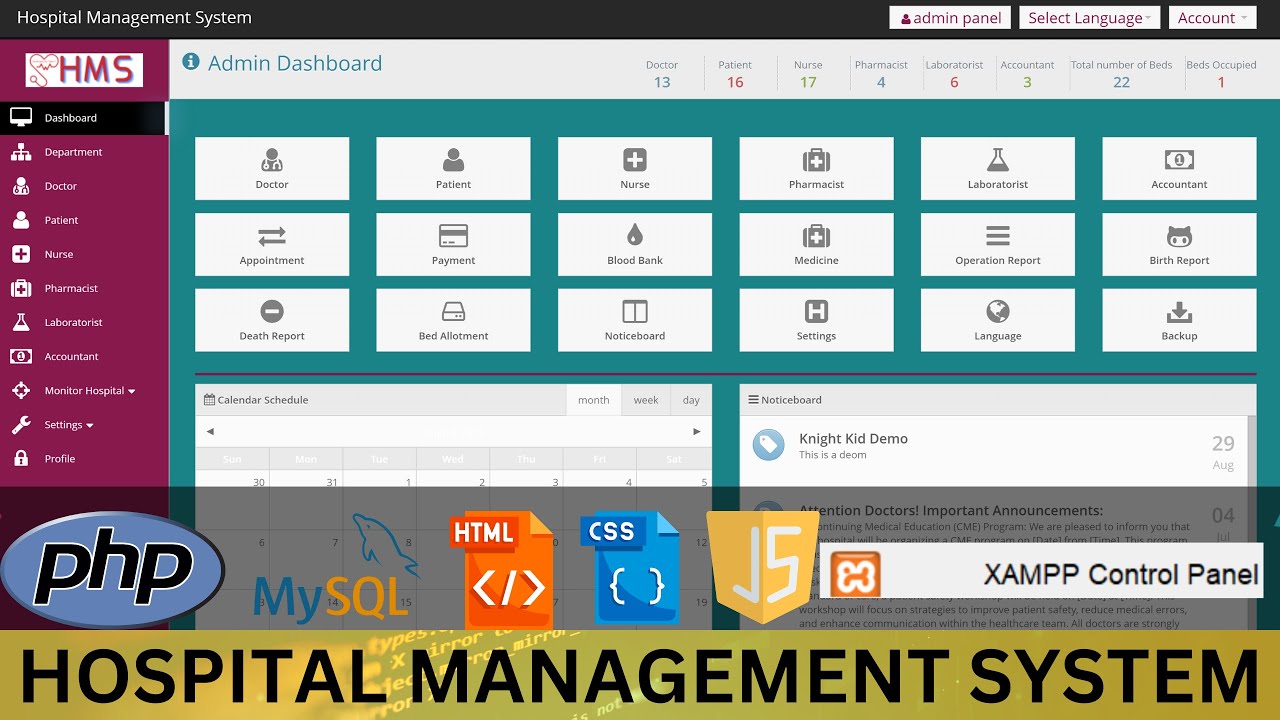Click the Pharmacist count 4
The image size is (1280, 720).
(881, 82)
